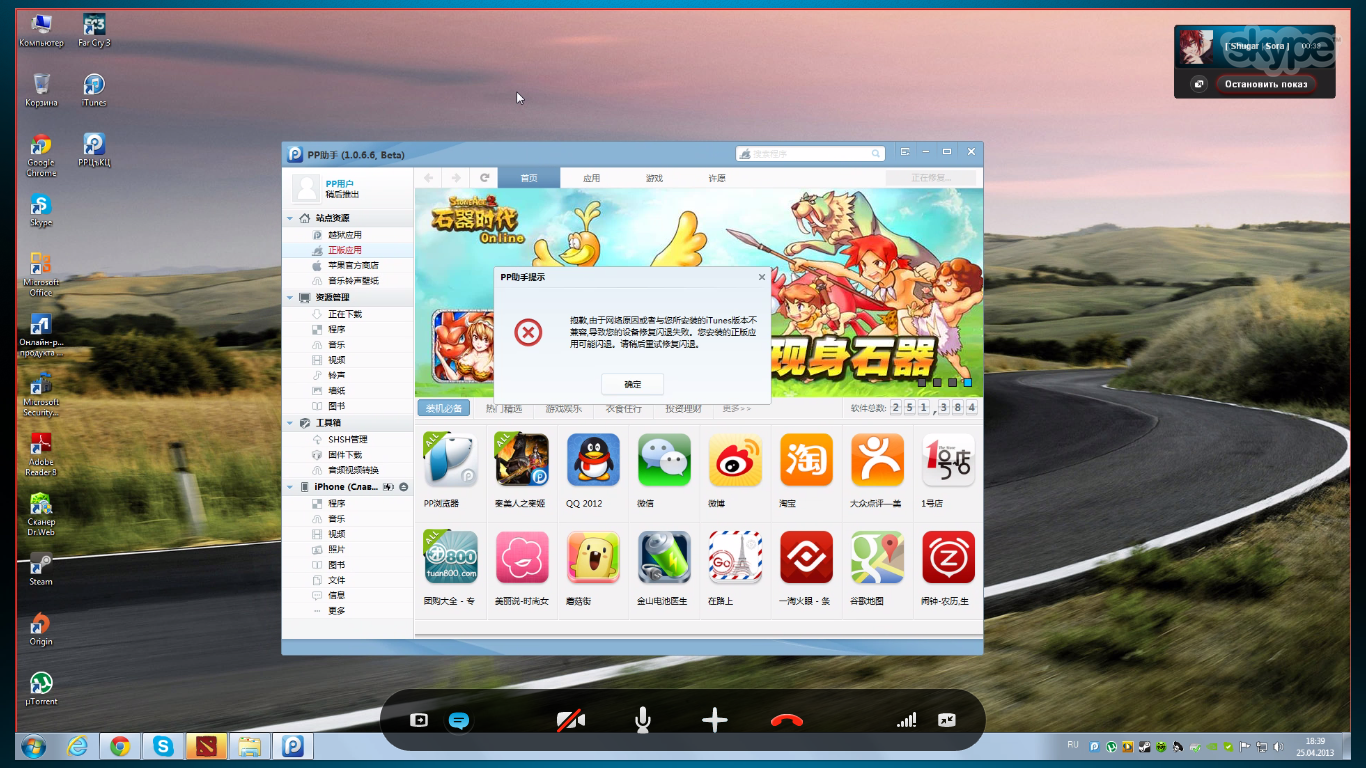Viewport: 1366px width, 768px height.
Task: Select the 金山电池医生 battery app icon
Action: pyautogui.click(x=664, y=556)
